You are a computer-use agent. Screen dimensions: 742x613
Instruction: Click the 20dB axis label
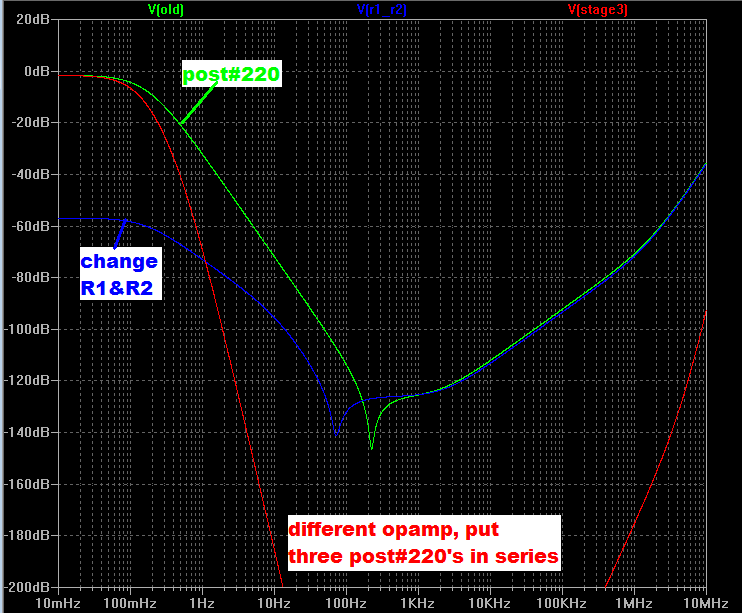tap(33, 19)
